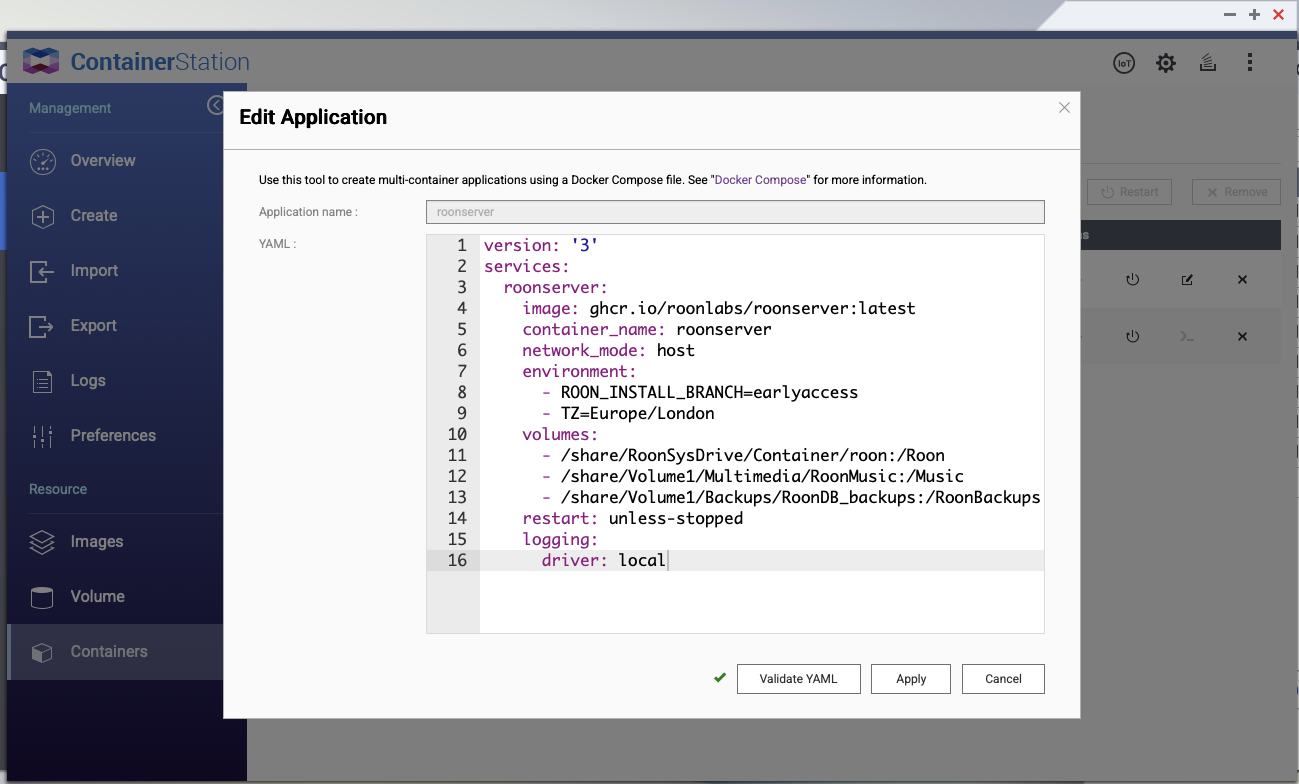Click the Volume cylinder icon

(x=42, y=597)
